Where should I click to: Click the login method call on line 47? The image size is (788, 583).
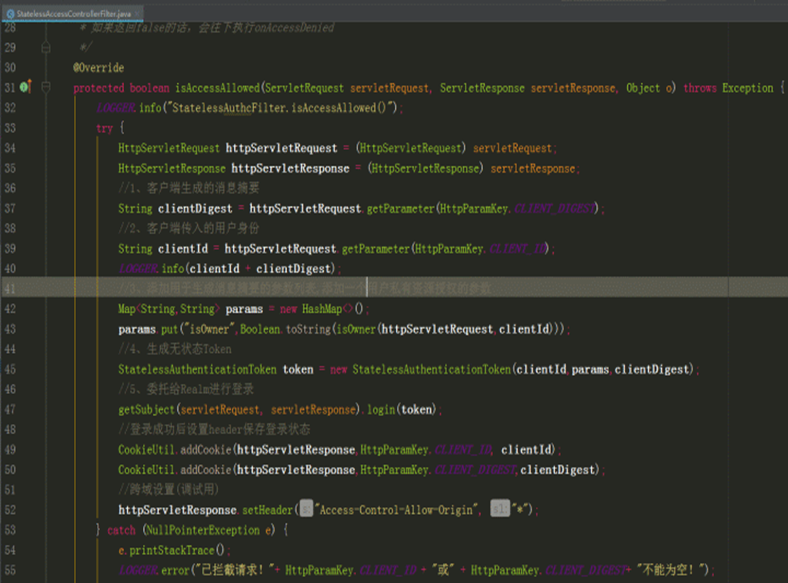click(x=381, y=410)
